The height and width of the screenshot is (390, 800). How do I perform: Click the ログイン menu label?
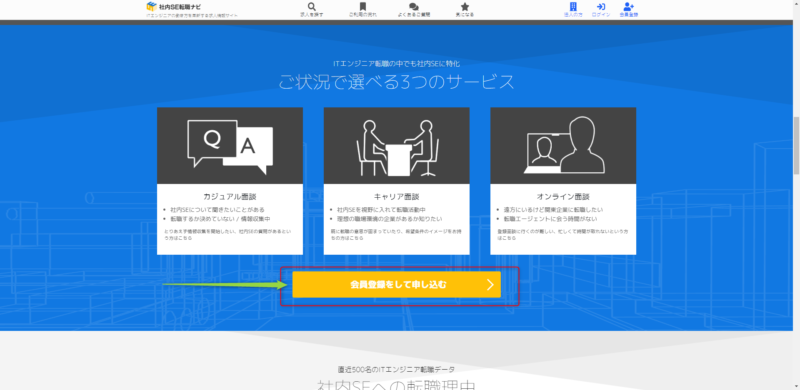coord(601,15)
